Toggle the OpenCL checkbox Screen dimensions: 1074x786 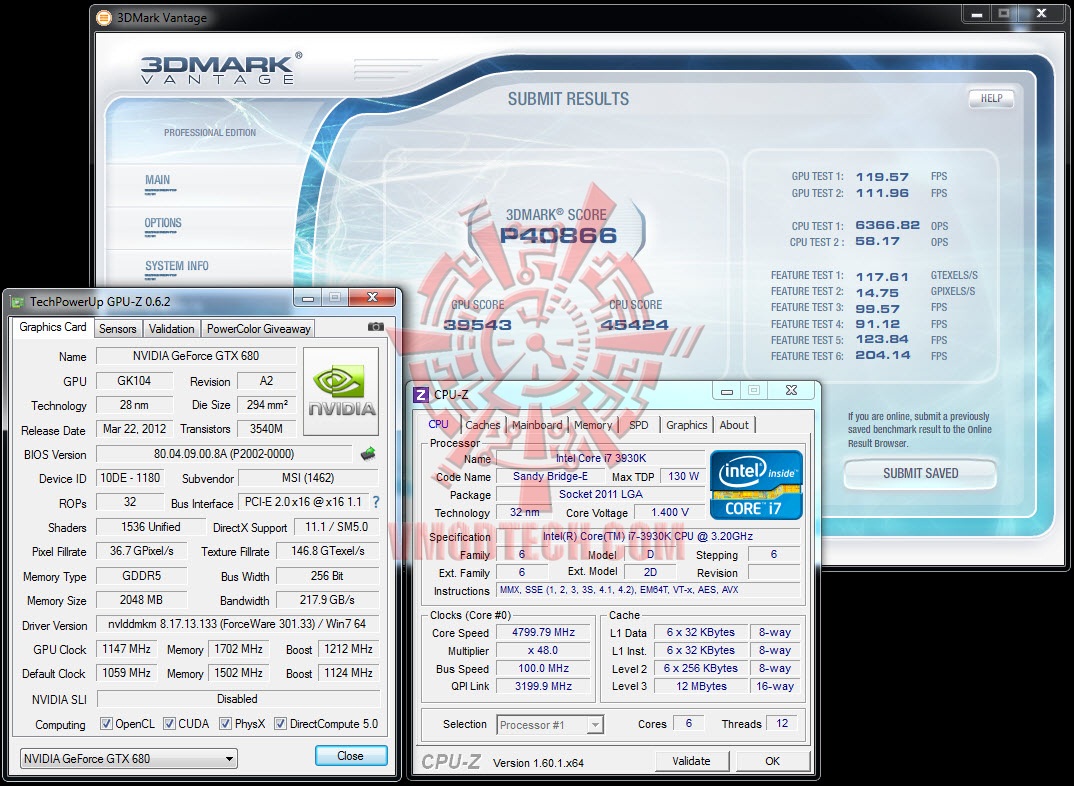106,724
